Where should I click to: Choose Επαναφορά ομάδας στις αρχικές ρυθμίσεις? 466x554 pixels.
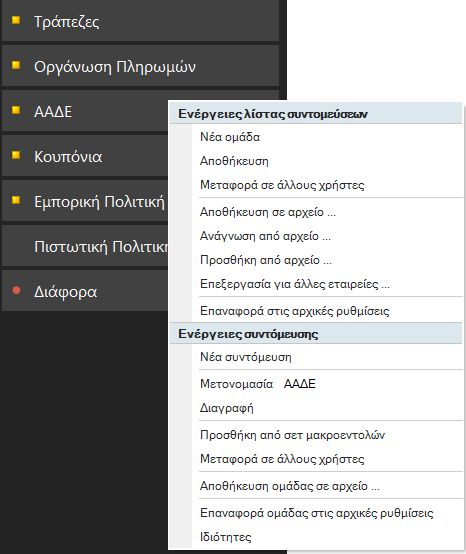coord(316,513)
